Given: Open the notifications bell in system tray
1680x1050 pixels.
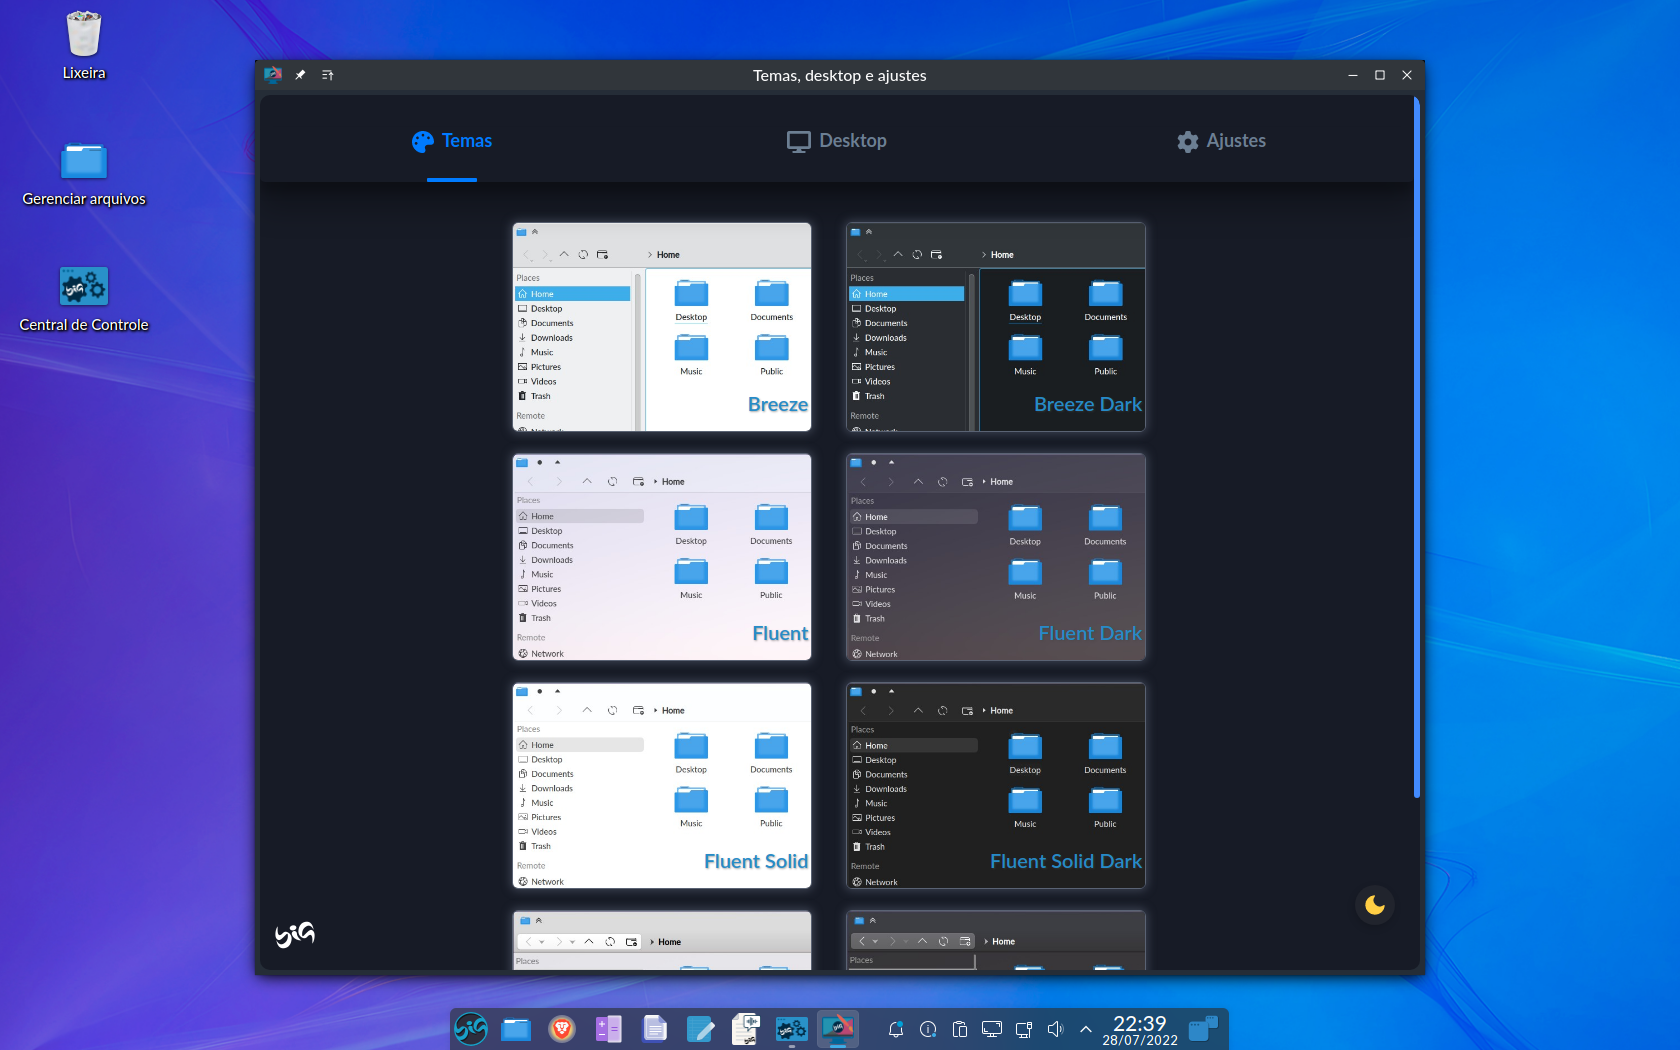Looking at the screenshot, I should point(896,1029).
